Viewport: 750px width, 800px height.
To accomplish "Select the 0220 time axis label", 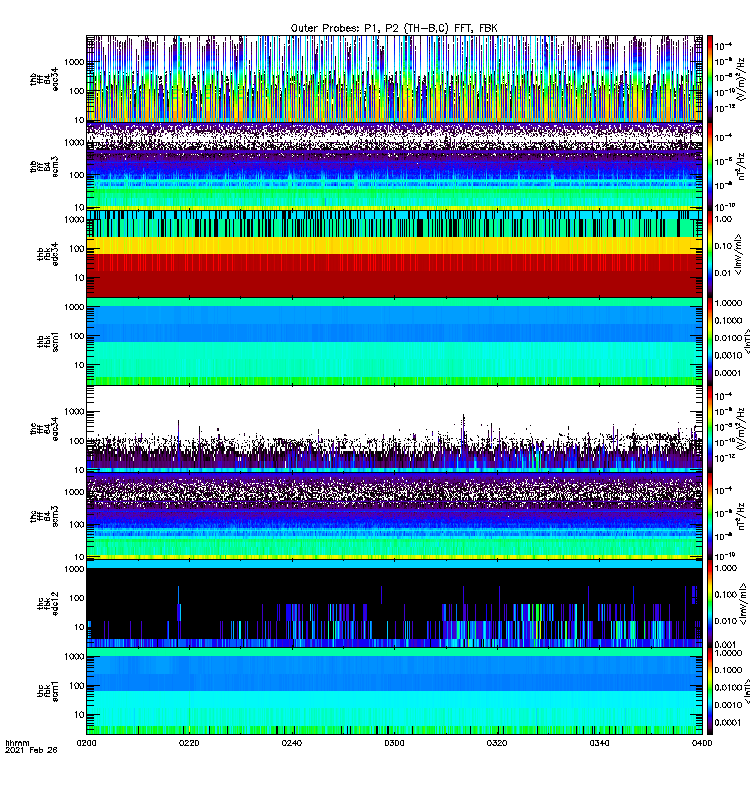I will pyautogui.click(x=189, y=743).
